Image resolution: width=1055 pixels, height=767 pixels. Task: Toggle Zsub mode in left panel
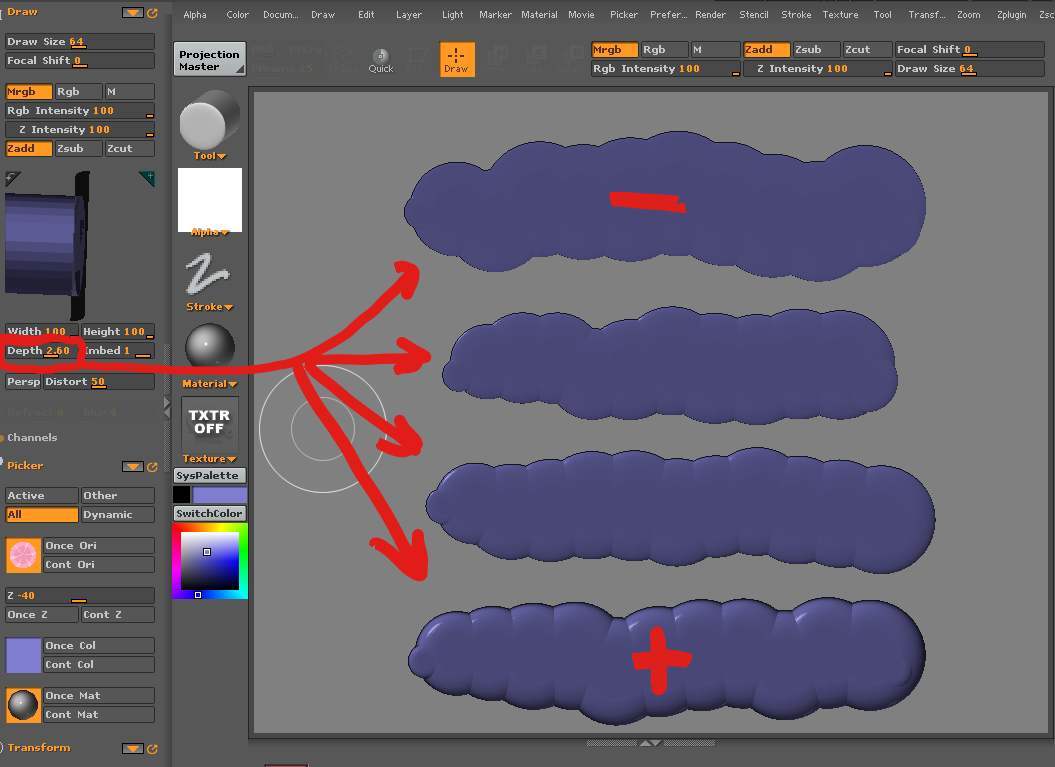click(78, 148)
